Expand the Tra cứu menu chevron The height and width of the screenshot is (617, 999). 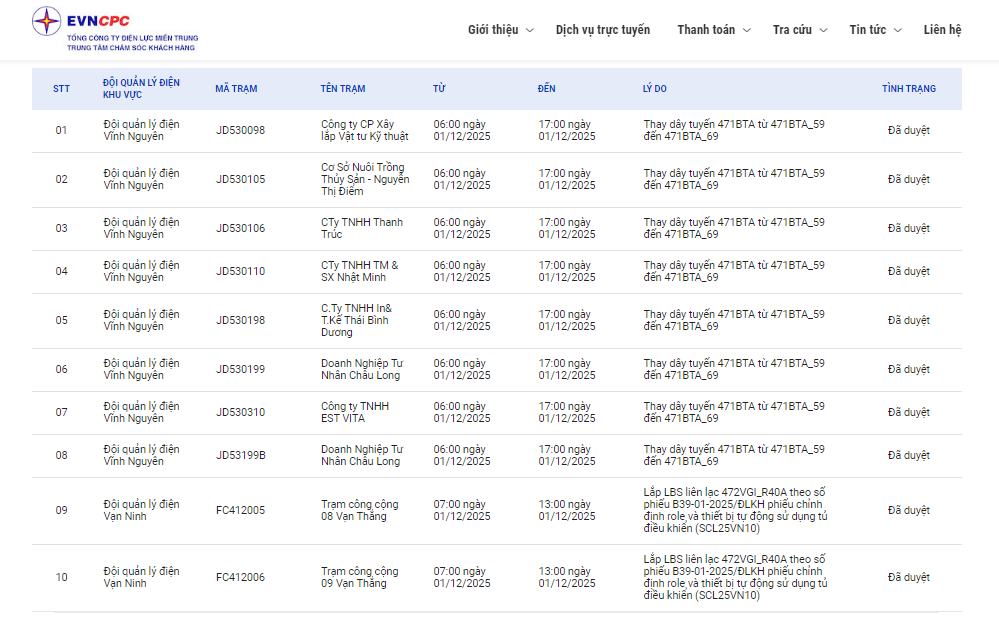pyautogui.click(x=823, y=30)
